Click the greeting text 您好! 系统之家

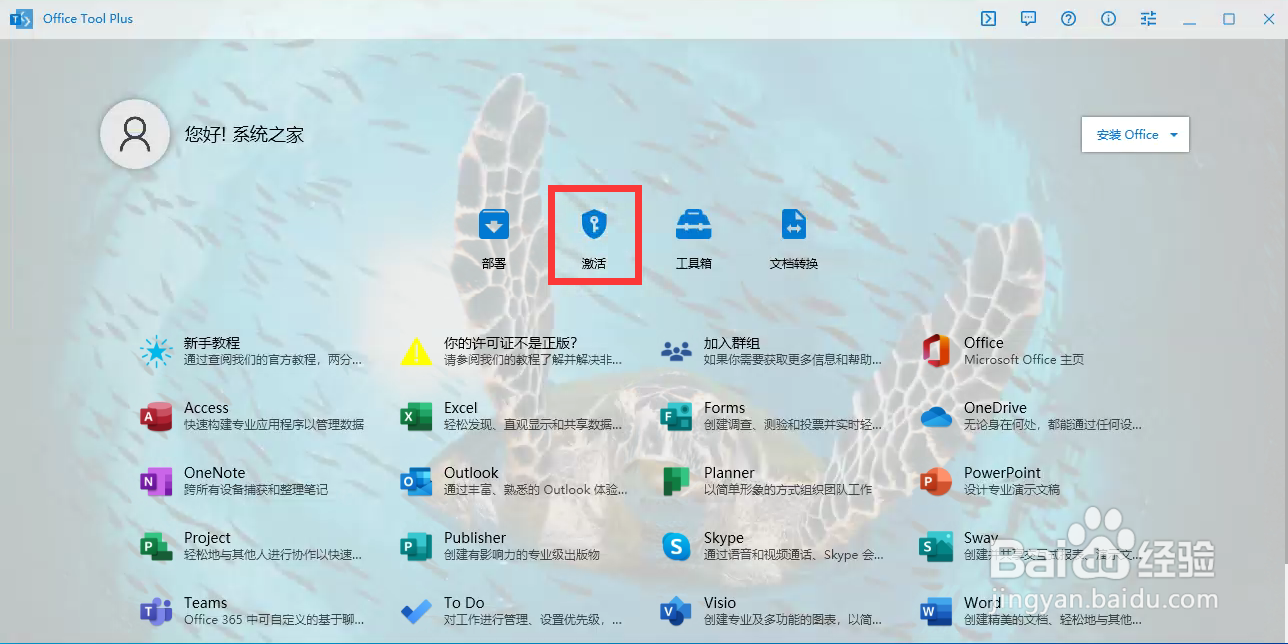click(x=245, y=134)
